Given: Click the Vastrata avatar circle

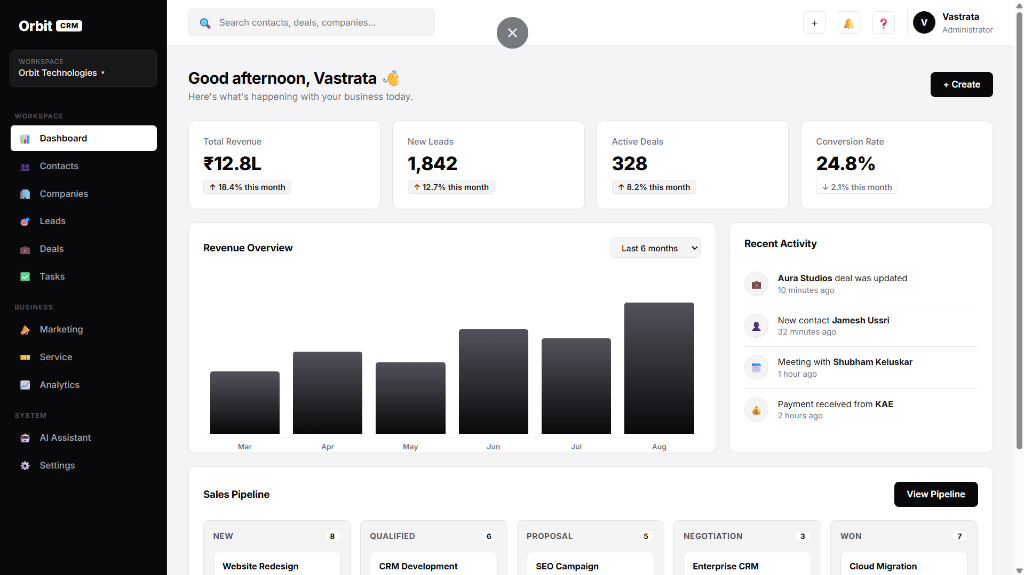Looking at the screenshot, I should coord(923,23).
